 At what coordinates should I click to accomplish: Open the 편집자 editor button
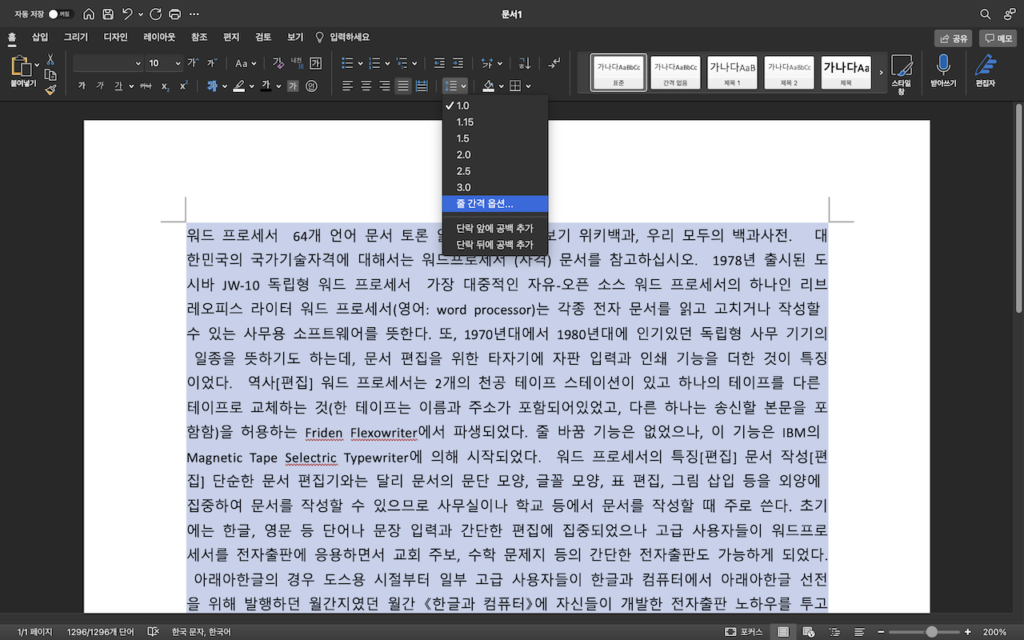985,71
